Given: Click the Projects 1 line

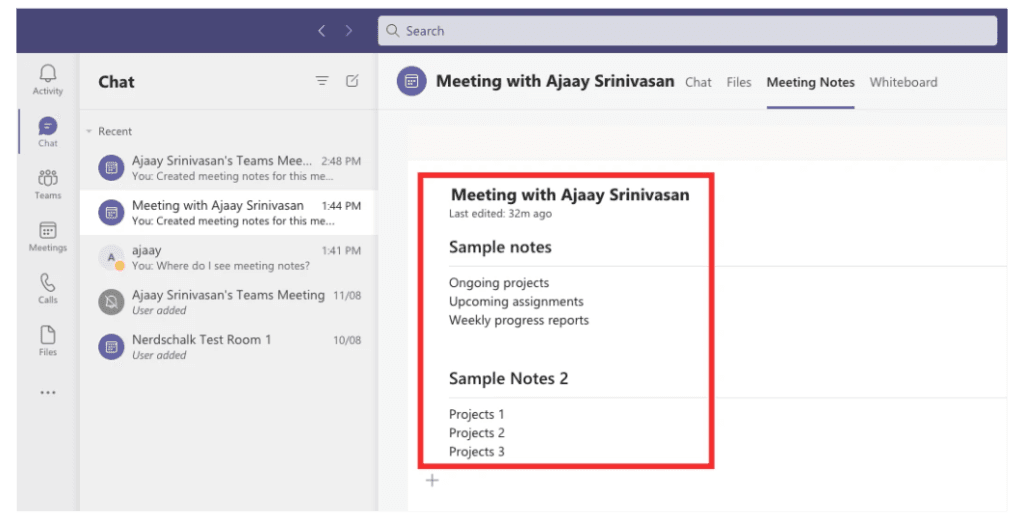Looking at the screenshot, I should click(476, 414).
